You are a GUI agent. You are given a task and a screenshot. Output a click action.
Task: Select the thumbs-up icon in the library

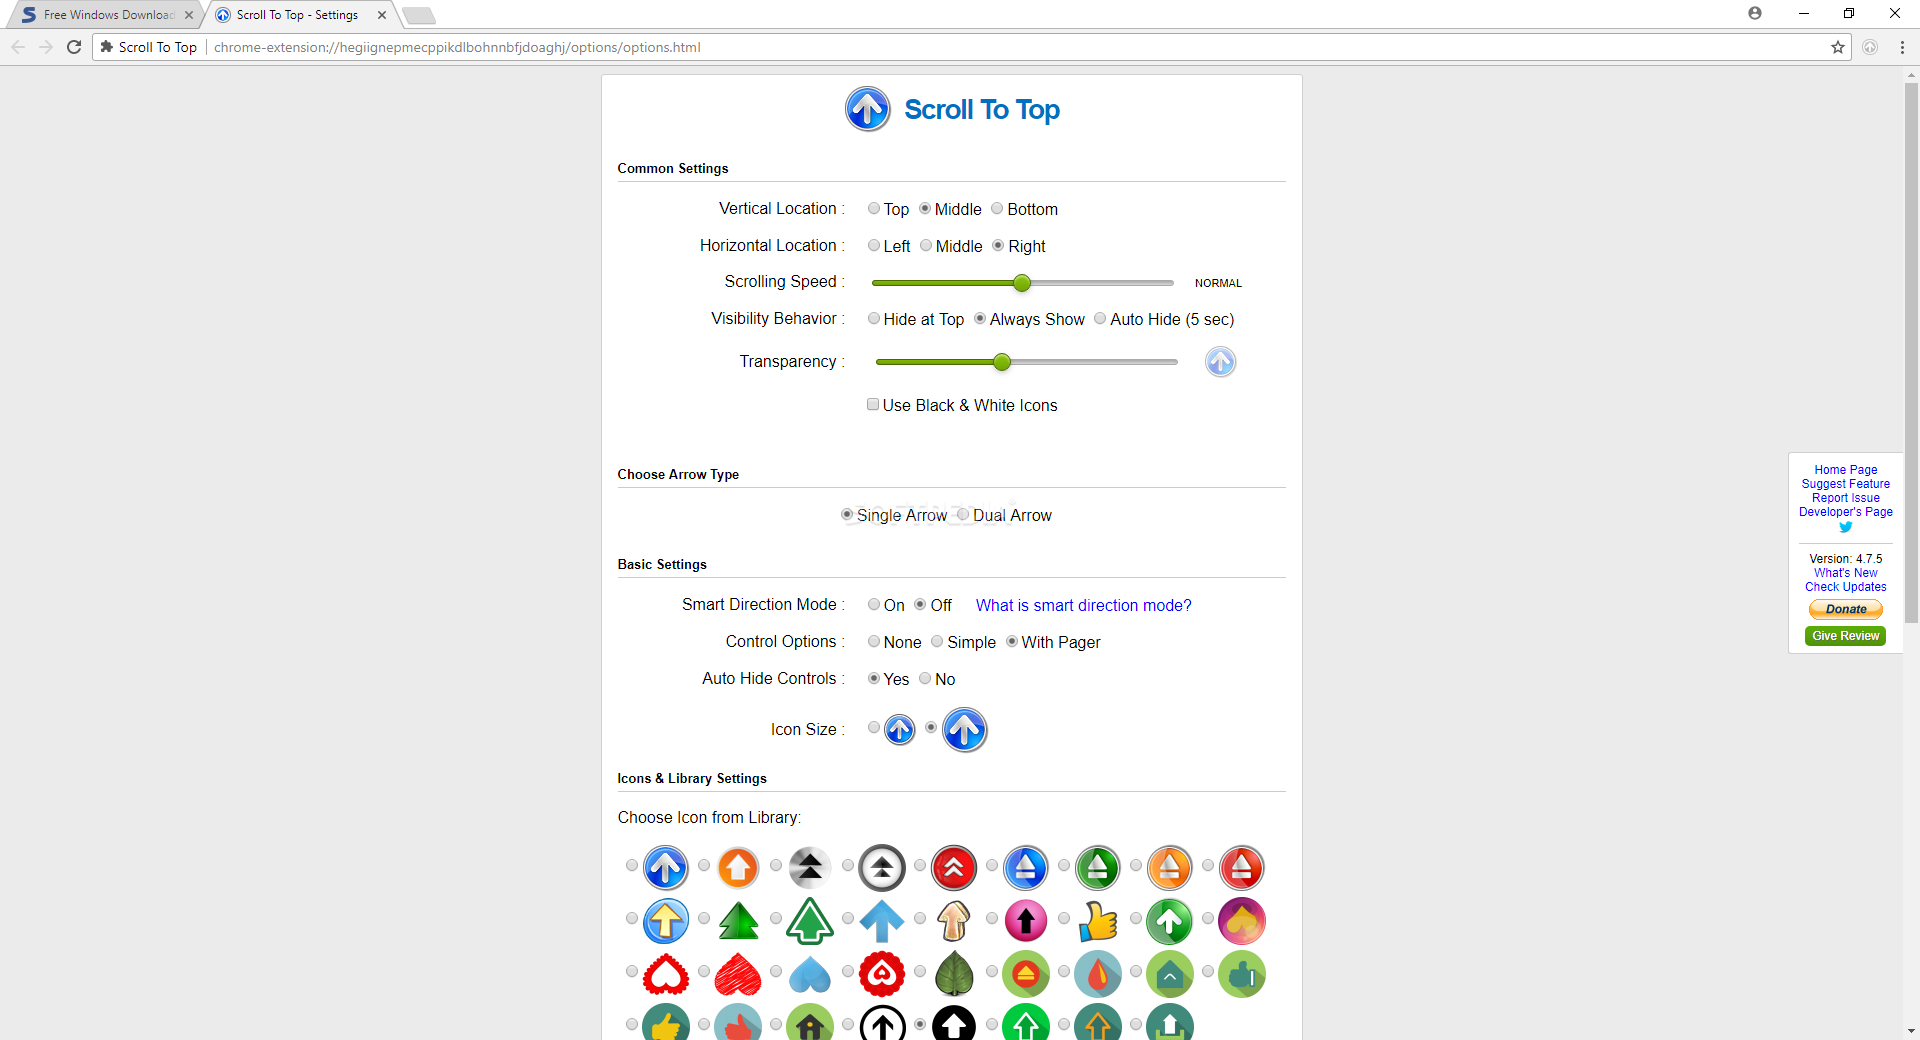pos(1098,921)
